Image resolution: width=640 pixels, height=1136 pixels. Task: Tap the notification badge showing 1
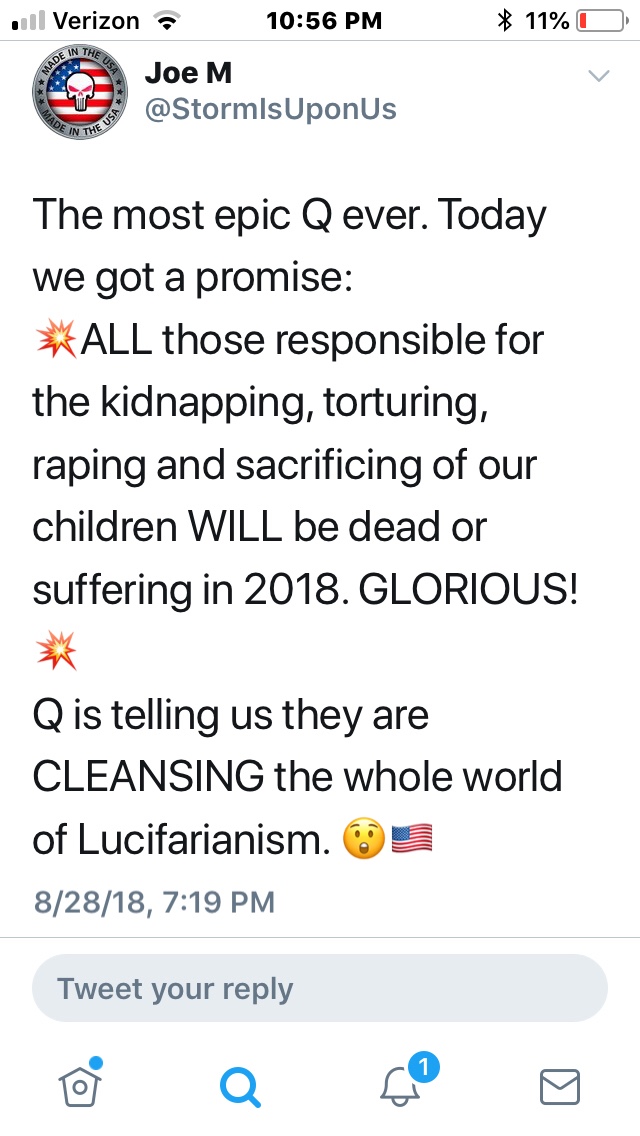pos(424,1068)
